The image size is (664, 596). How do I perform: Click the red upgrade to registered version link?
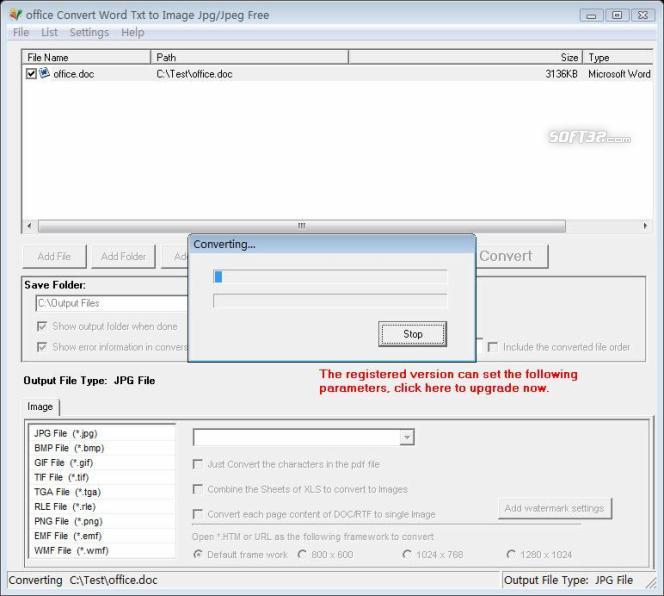448,381
